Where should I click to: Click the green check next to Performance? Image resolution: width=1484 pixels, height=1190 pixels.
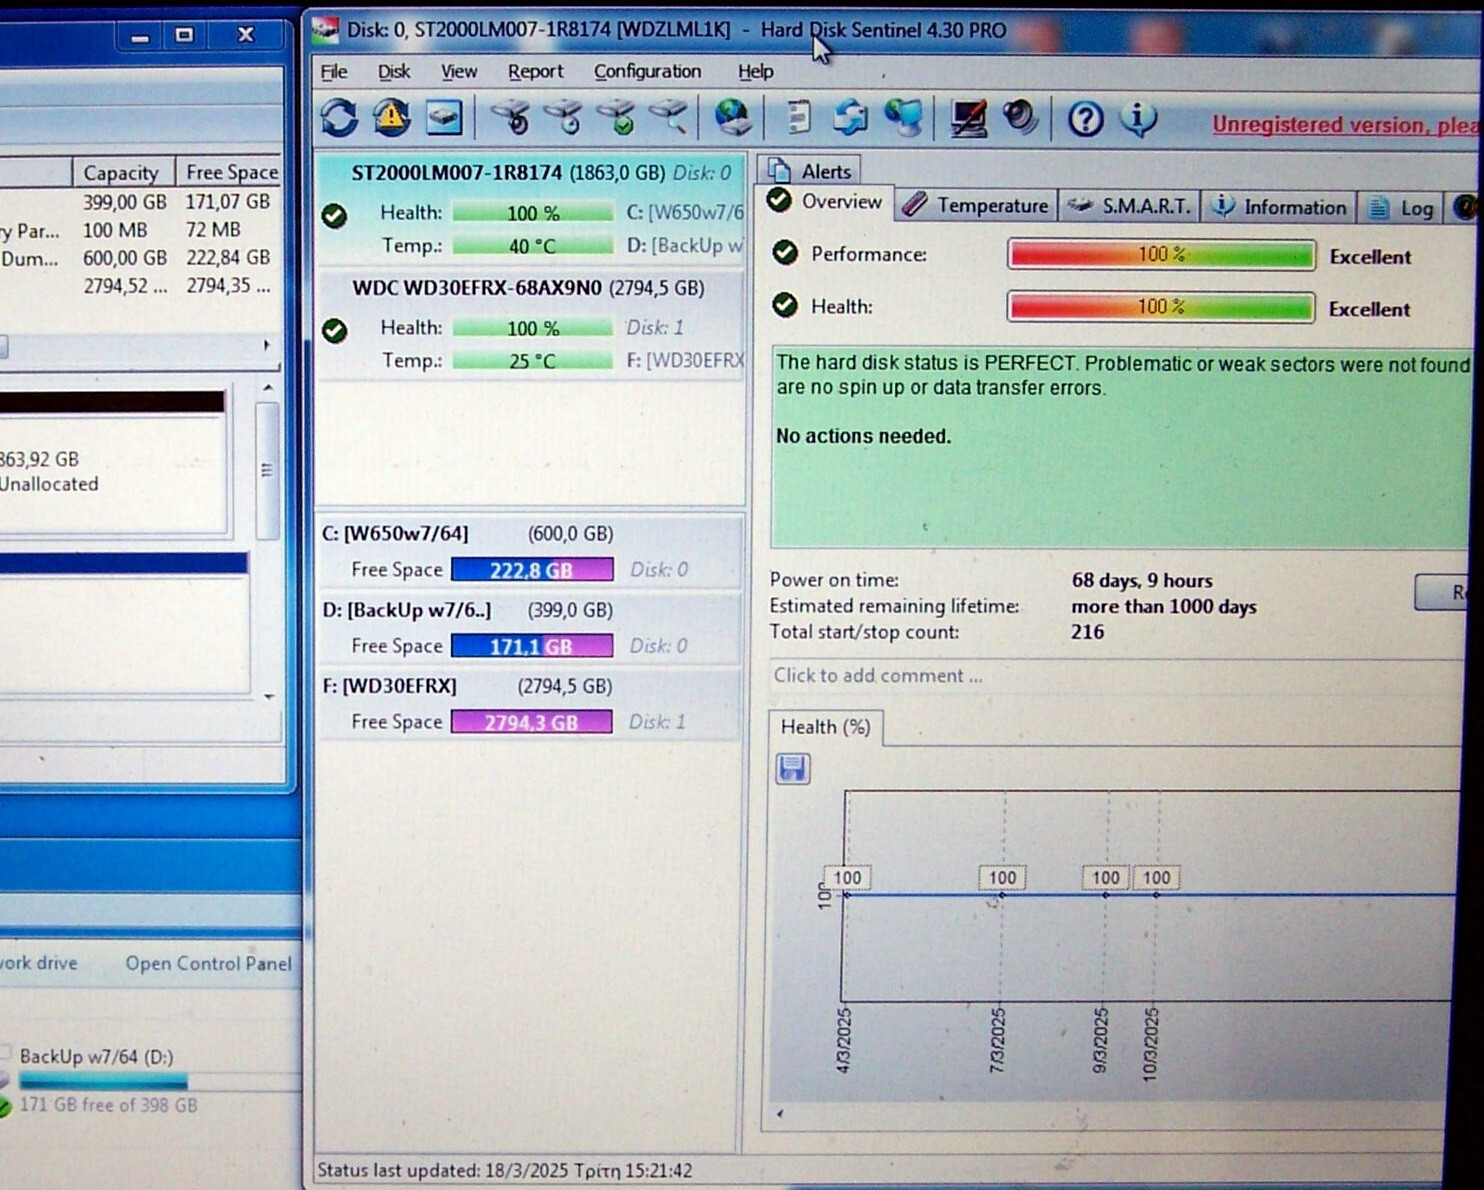[x=785, y=253]
